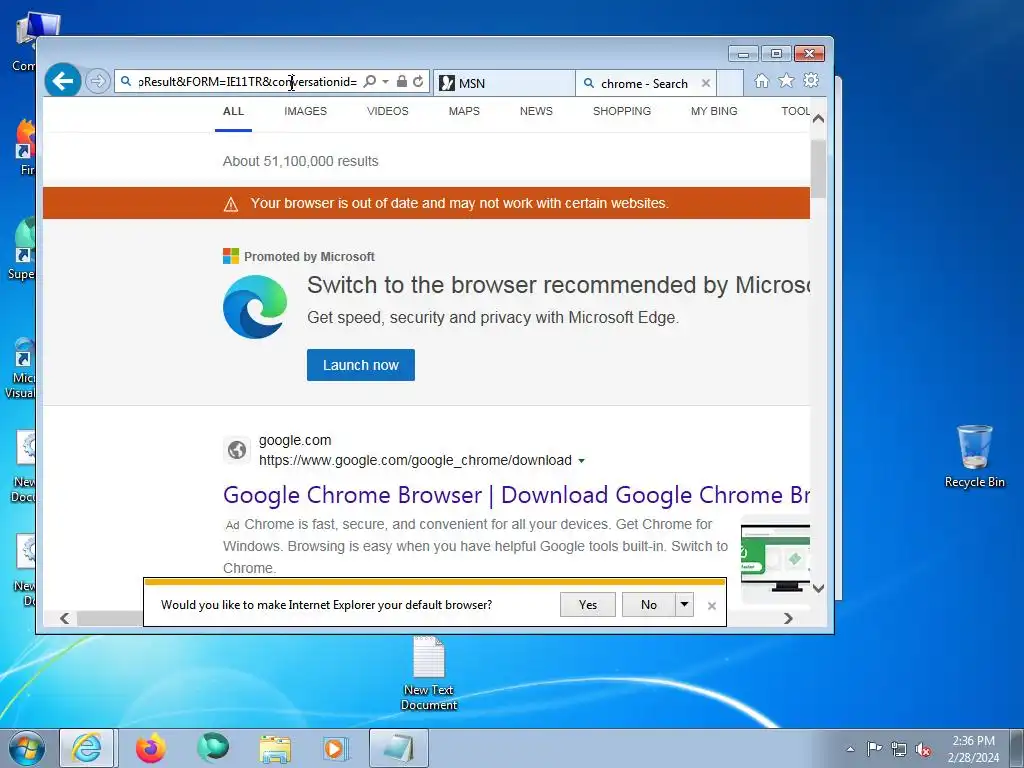Click Yes to set default browser
The height and width of the screenshot is (768, 1024).
588,605
